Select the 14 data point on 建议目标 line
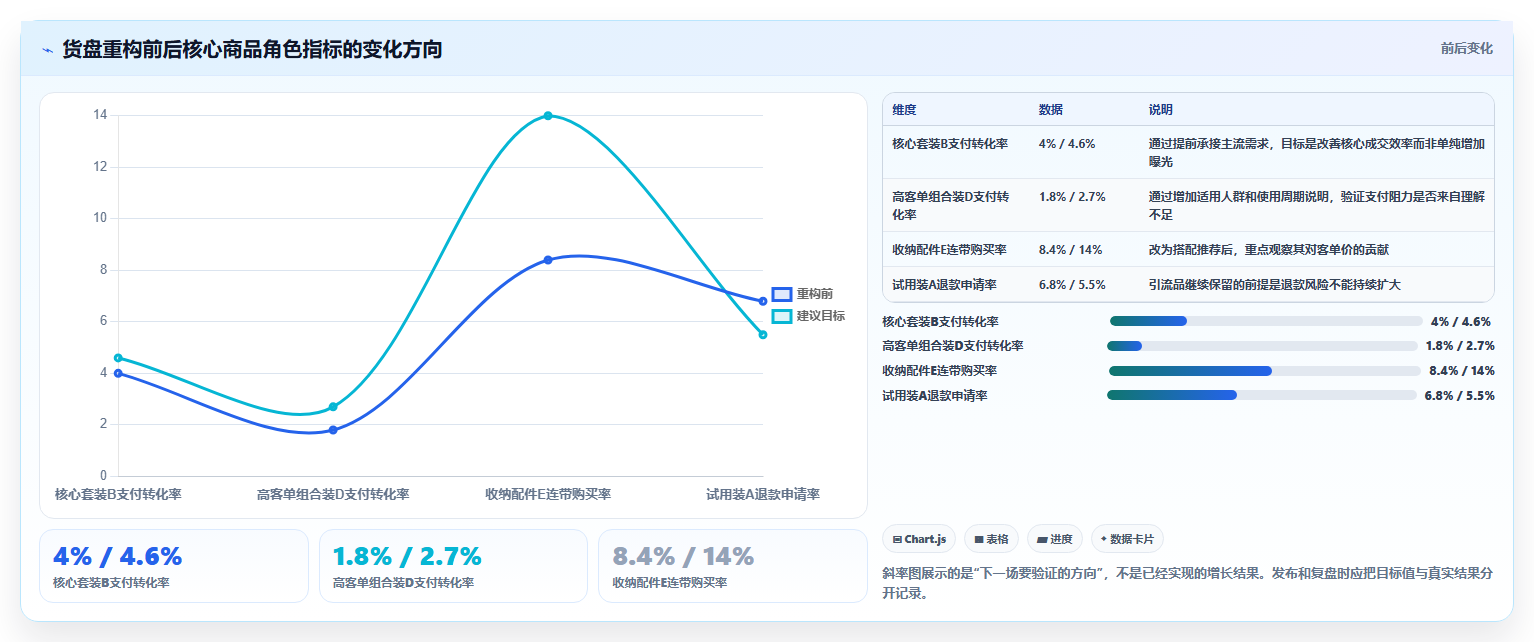 point(548,116)
